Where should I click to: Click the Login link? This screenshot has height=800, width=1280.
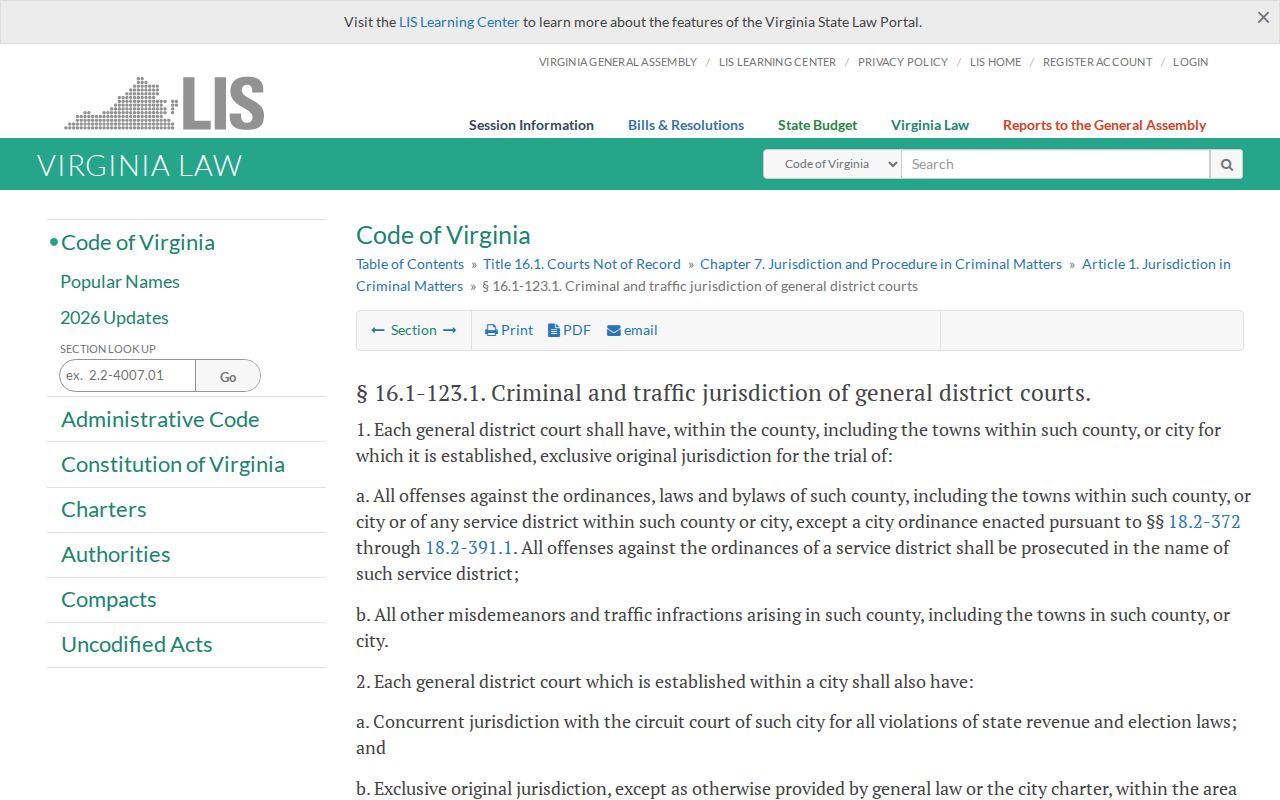tap(1190, 62)
